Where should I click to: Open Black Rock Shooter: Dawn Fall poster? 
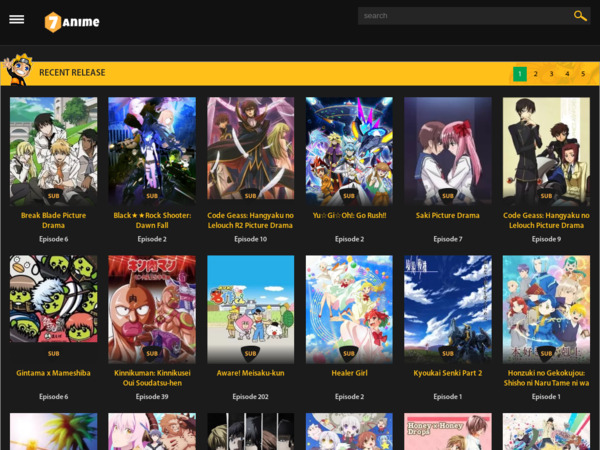point(152,152)
